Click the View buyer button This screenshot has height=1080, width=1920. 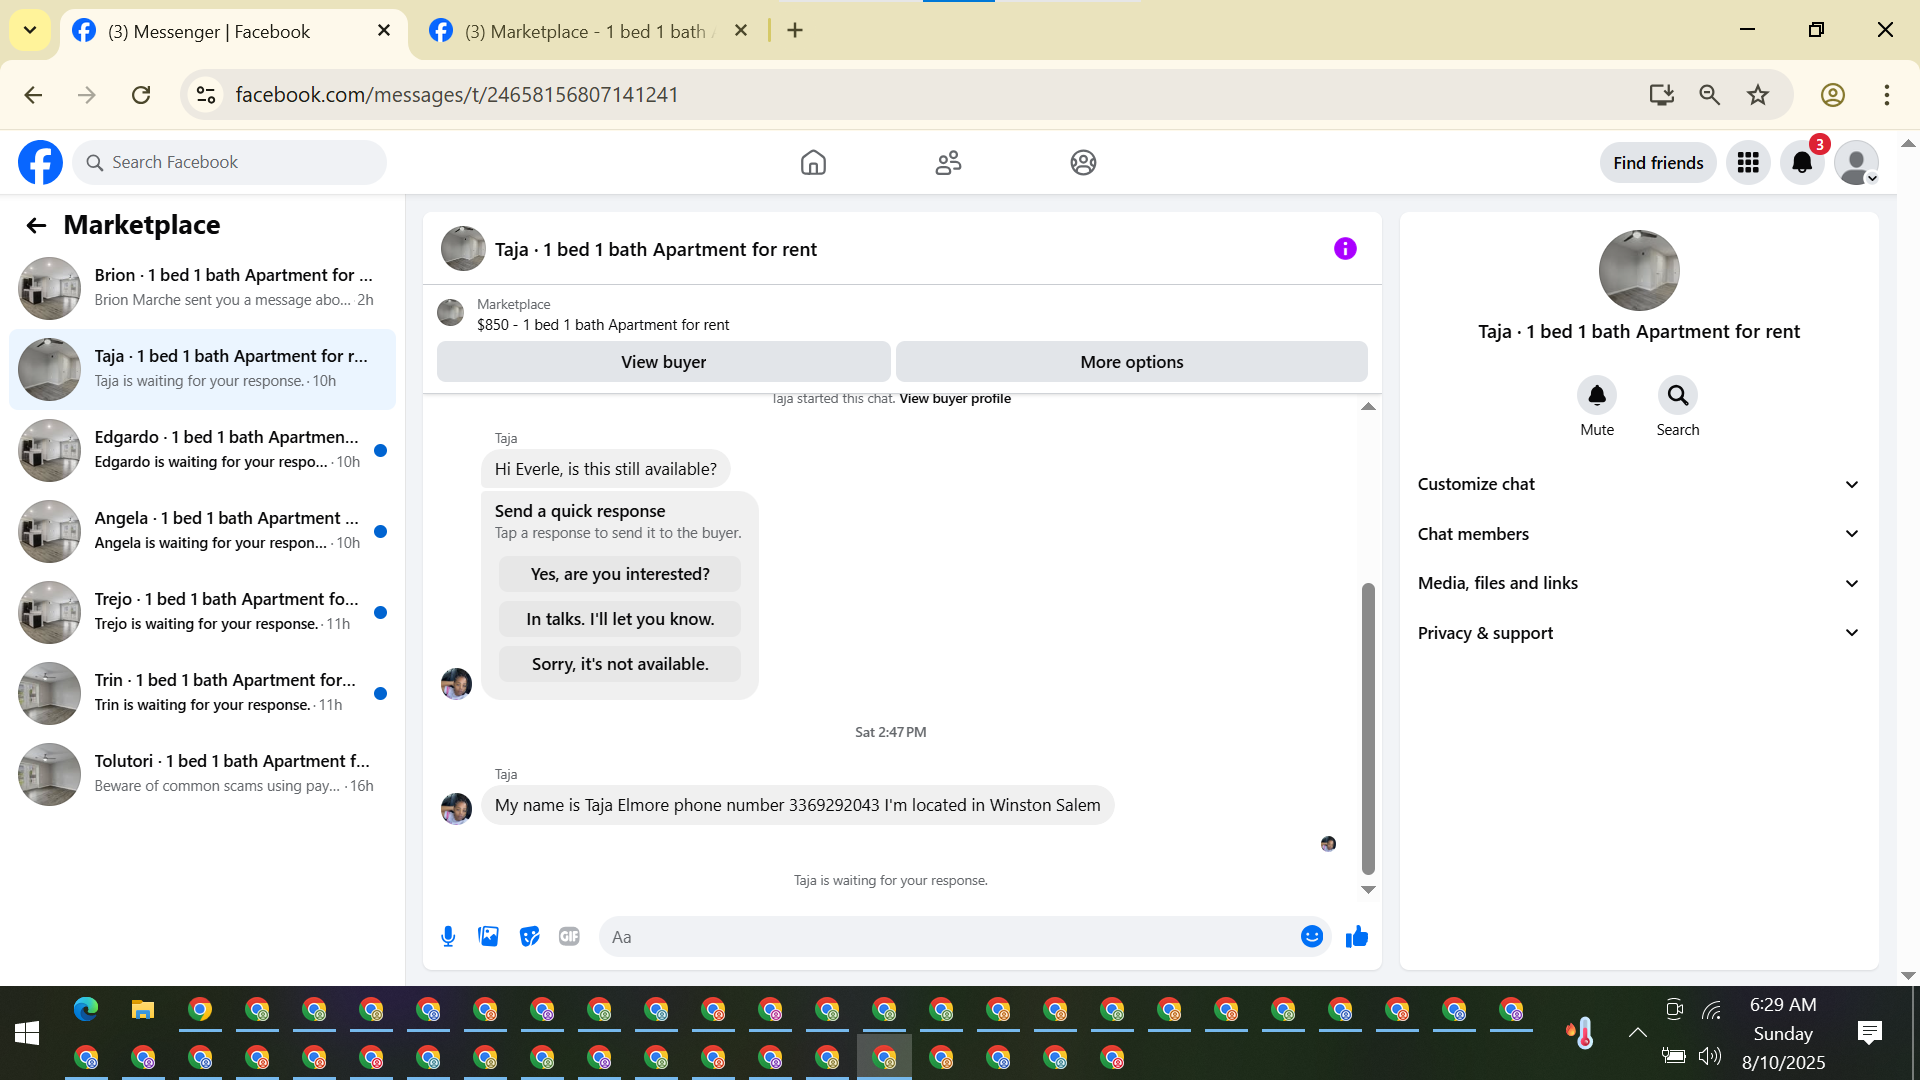(x=663, y=362)
